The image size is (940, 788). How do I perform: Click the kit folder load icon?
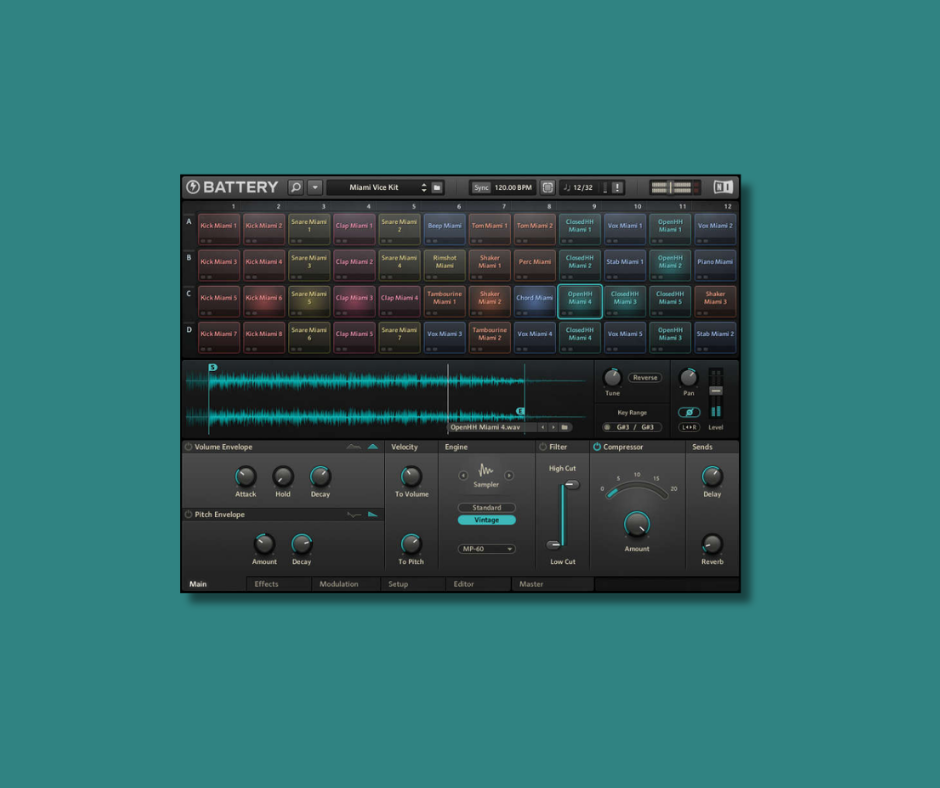(x=438, y=188)
